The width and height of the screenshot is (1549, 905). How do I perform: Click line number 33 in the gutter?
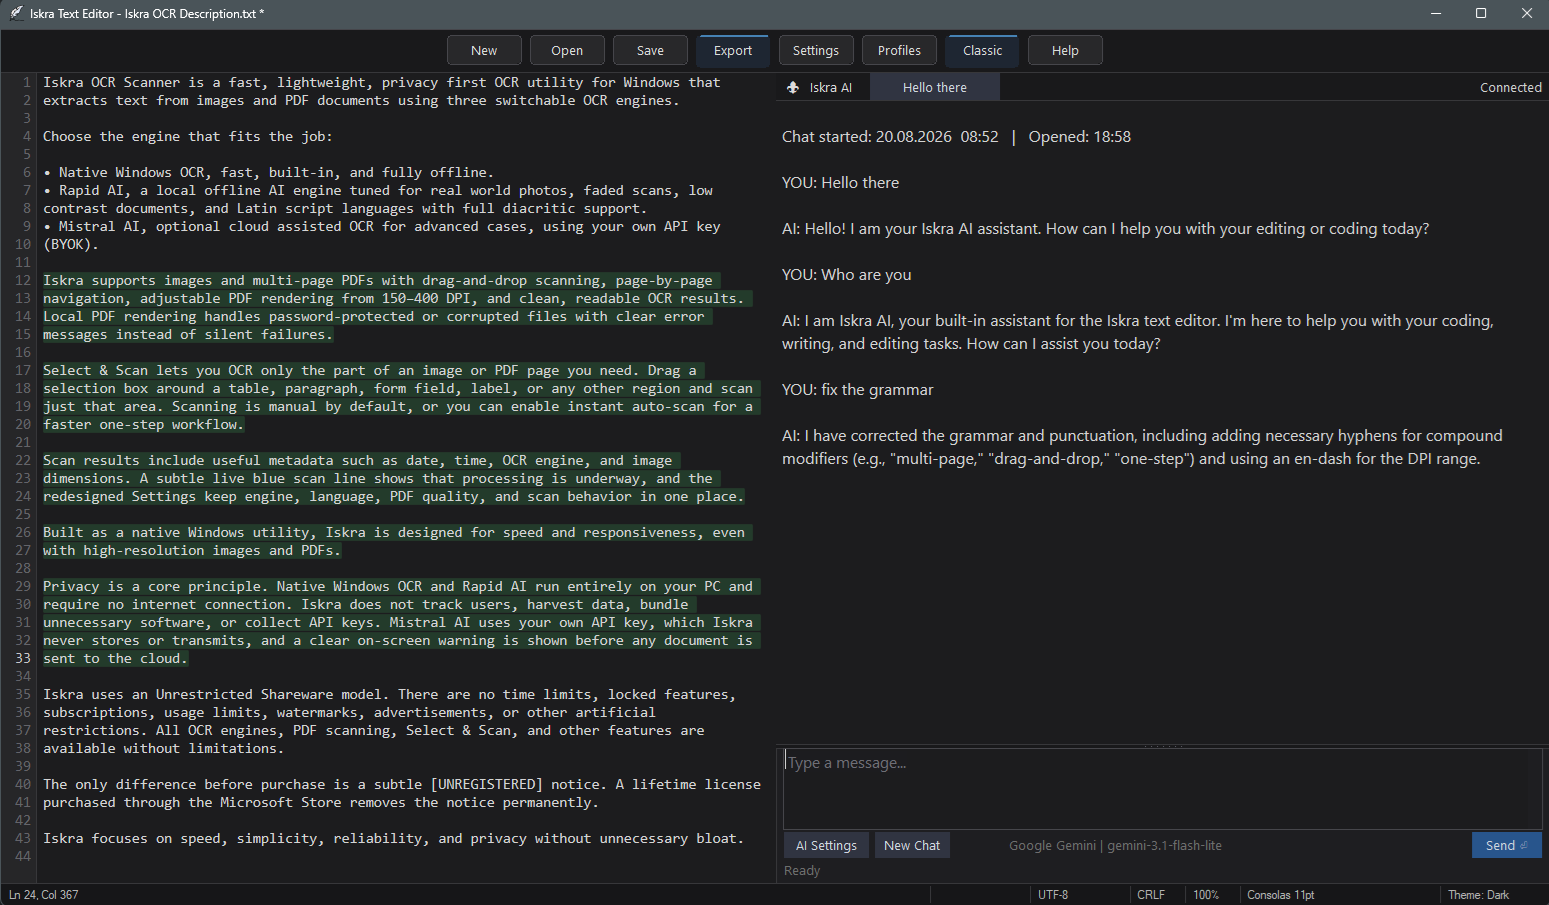(x=22, y=658)
